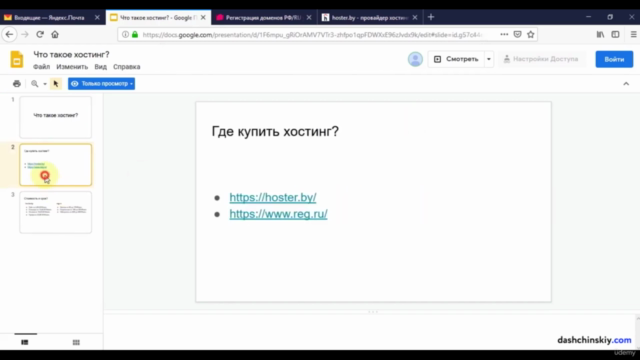
Task: Click the zoom magnifier tool
Action: click(35, 84)
